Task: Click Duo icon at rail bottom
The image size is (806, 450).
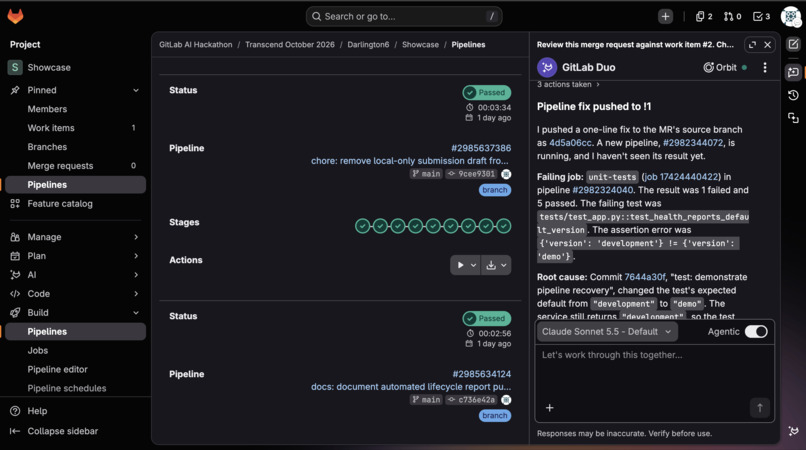Action: coord(794,431)
